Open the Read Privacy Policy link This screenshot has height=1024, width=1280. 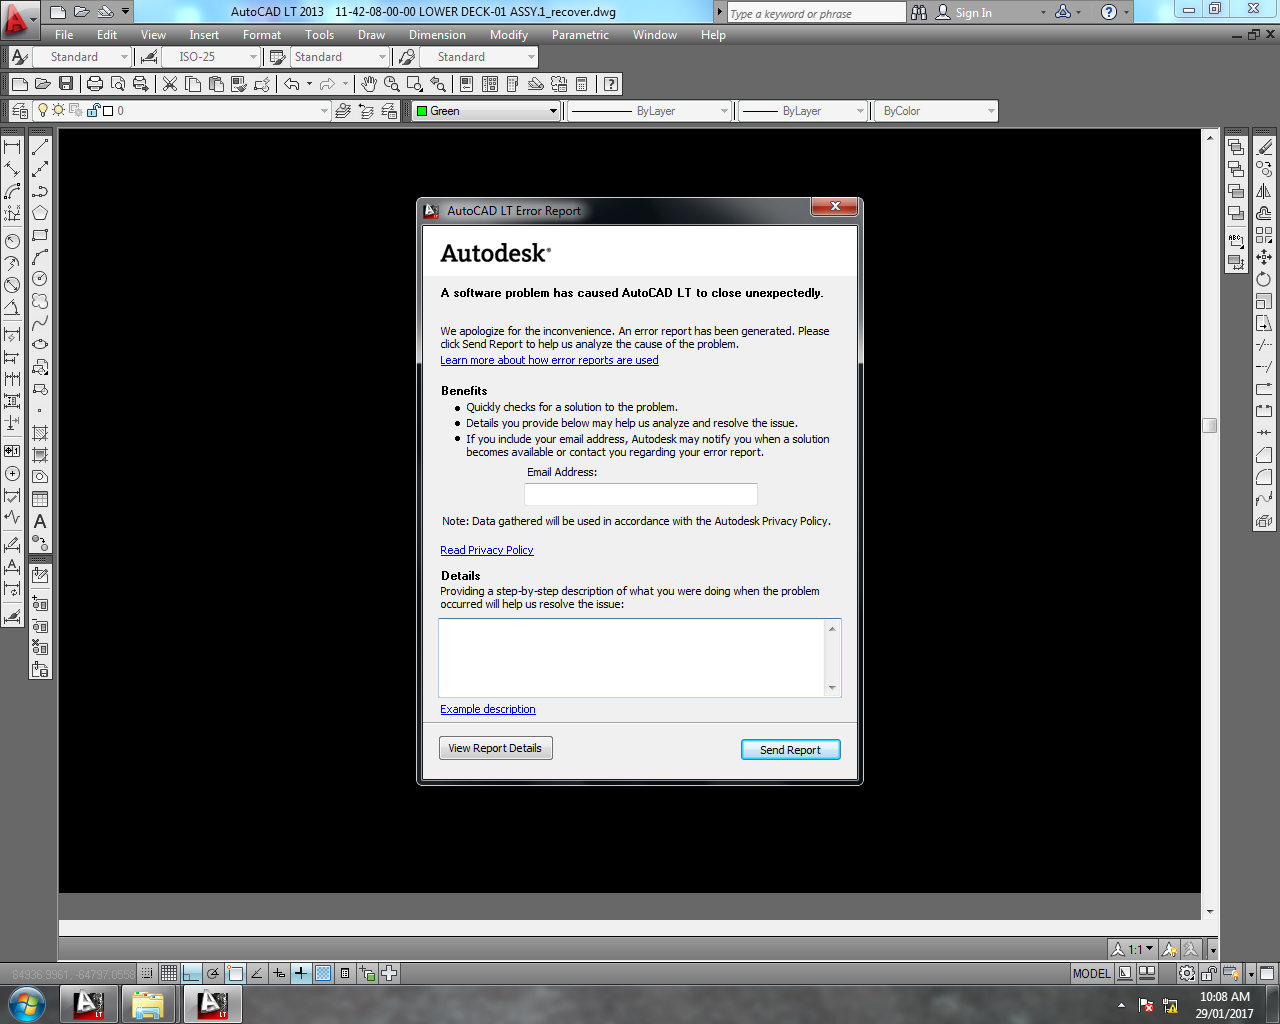486,550
